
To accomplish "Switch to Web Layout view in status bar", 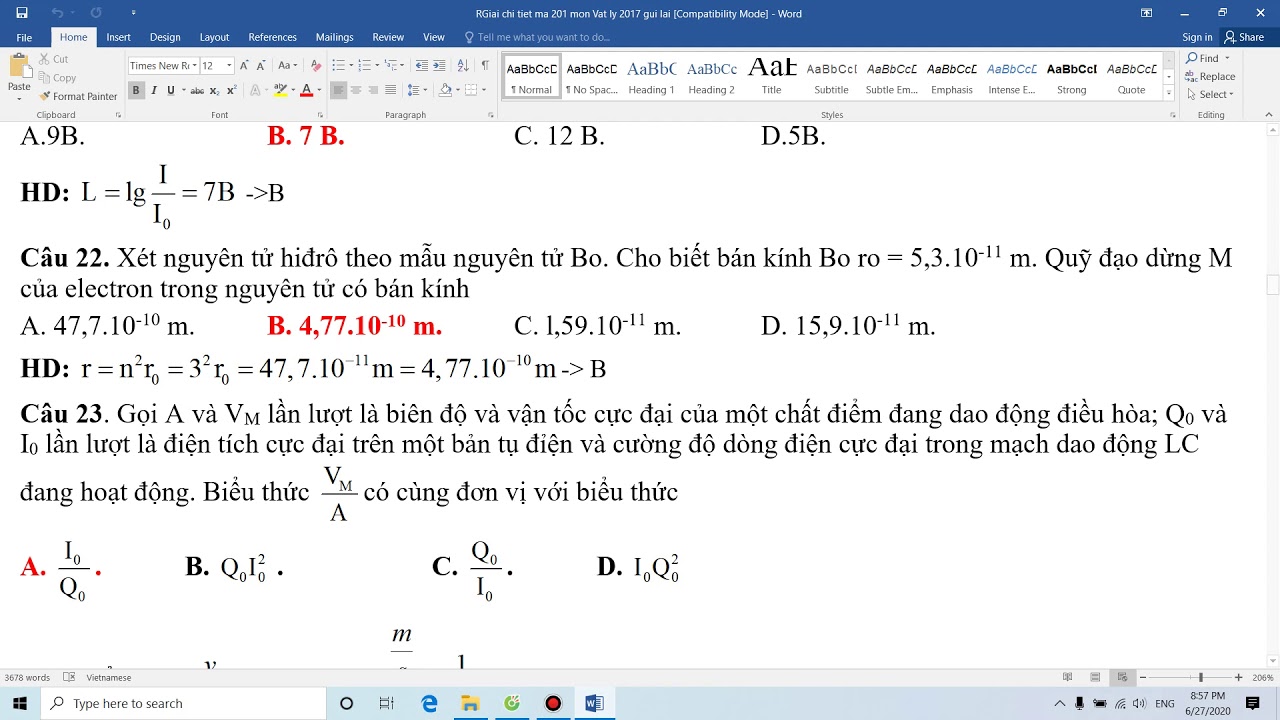I will pos(1123,677).
